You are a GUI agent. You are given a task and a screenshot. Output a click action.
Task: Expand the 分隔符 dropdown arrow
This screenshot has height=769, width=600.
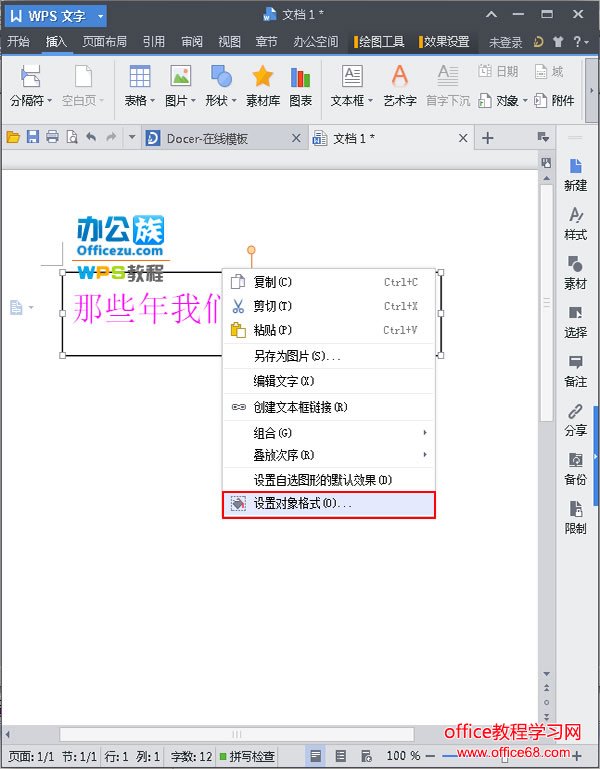(50, 101)
